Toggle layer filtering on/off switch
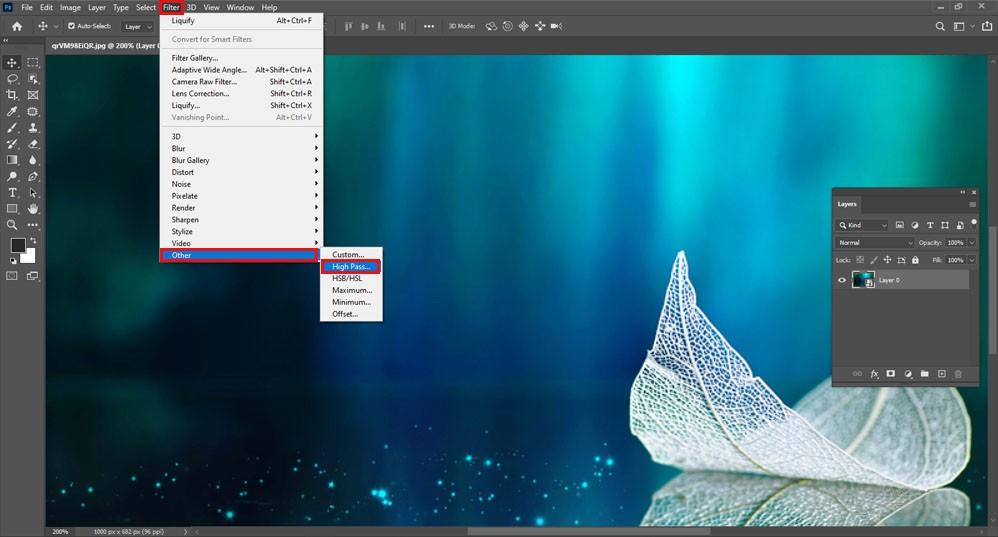Image resolution: width=998 pixels, height=537 pixels. click(x=974, y=223)
